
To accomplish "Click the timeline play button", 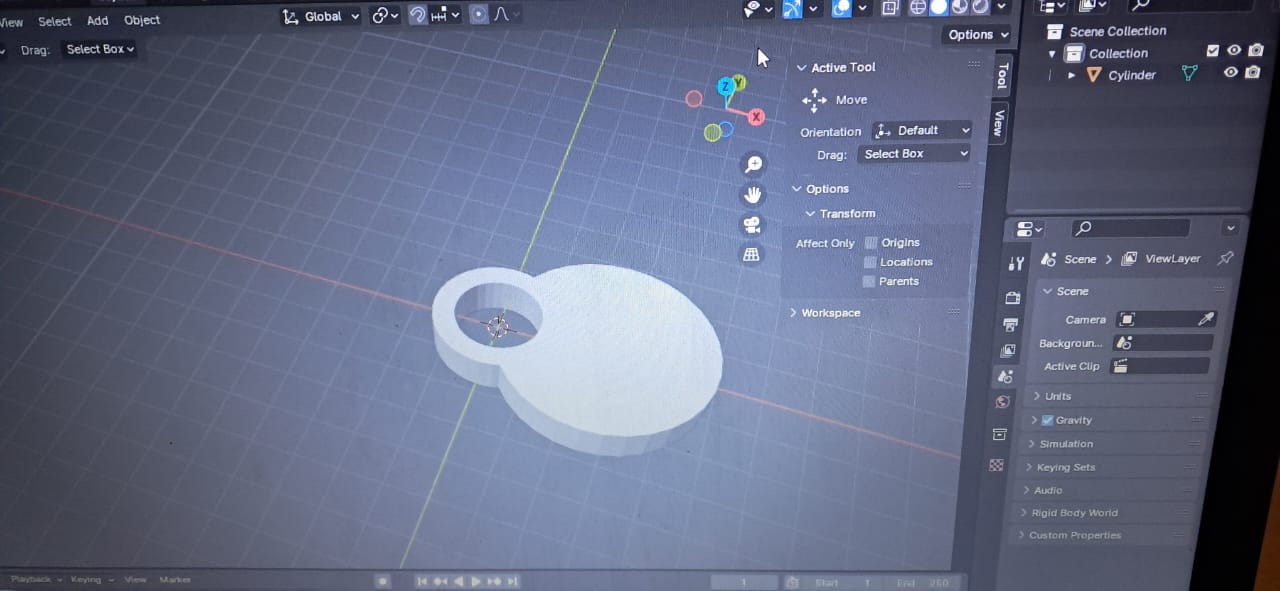I will point(476,581).
